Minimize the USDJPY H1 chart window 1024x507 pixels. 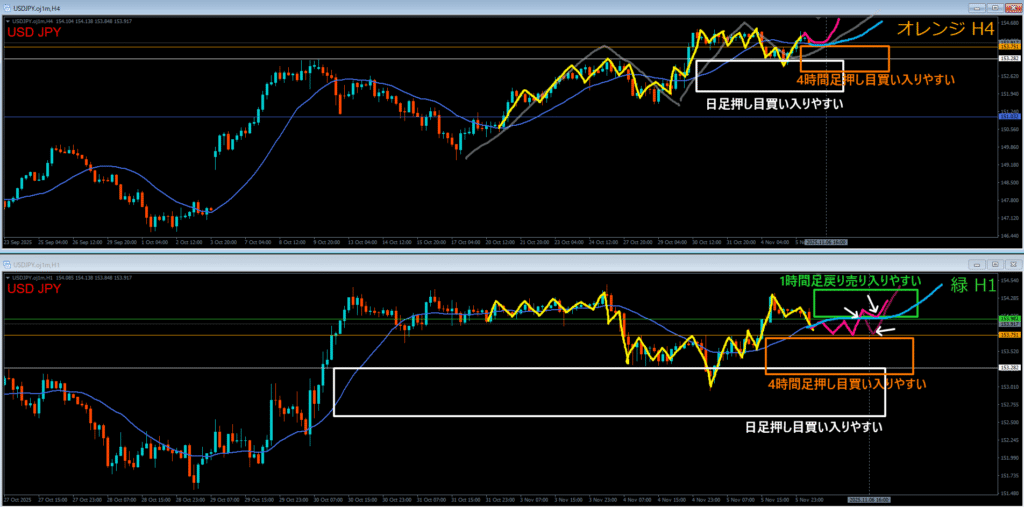(x=976, y=265)
